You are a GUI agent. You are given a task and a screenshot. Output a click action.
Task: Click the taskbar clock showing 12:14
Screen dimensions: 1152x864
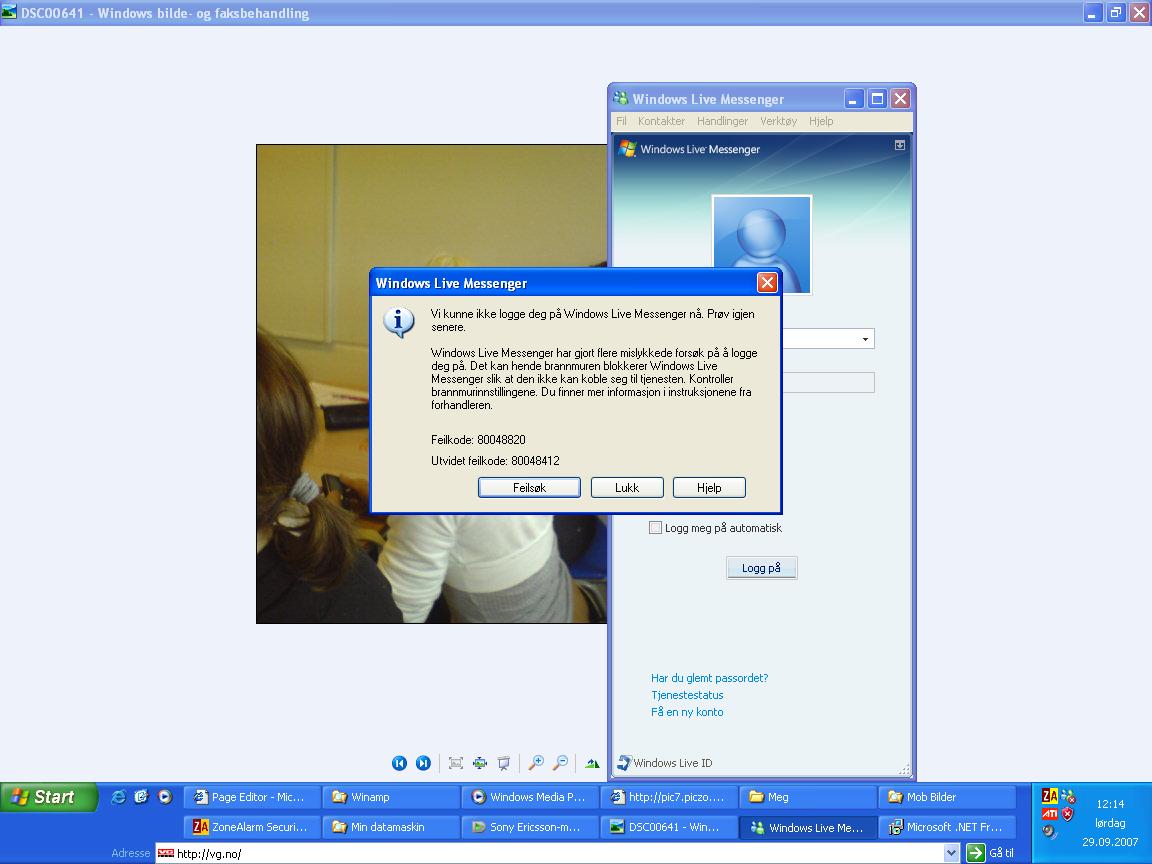[1110, 804]
